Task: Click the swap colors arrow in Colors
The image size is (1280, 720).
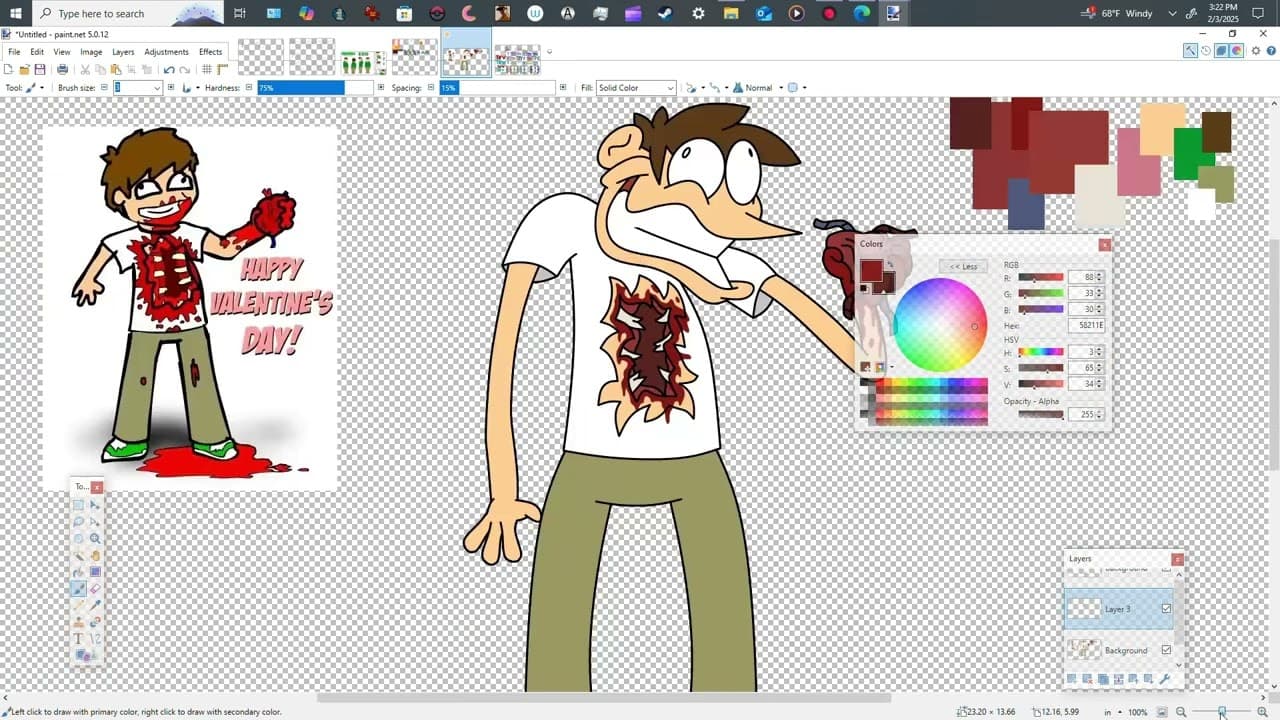Action: click(x=890, y=264)
